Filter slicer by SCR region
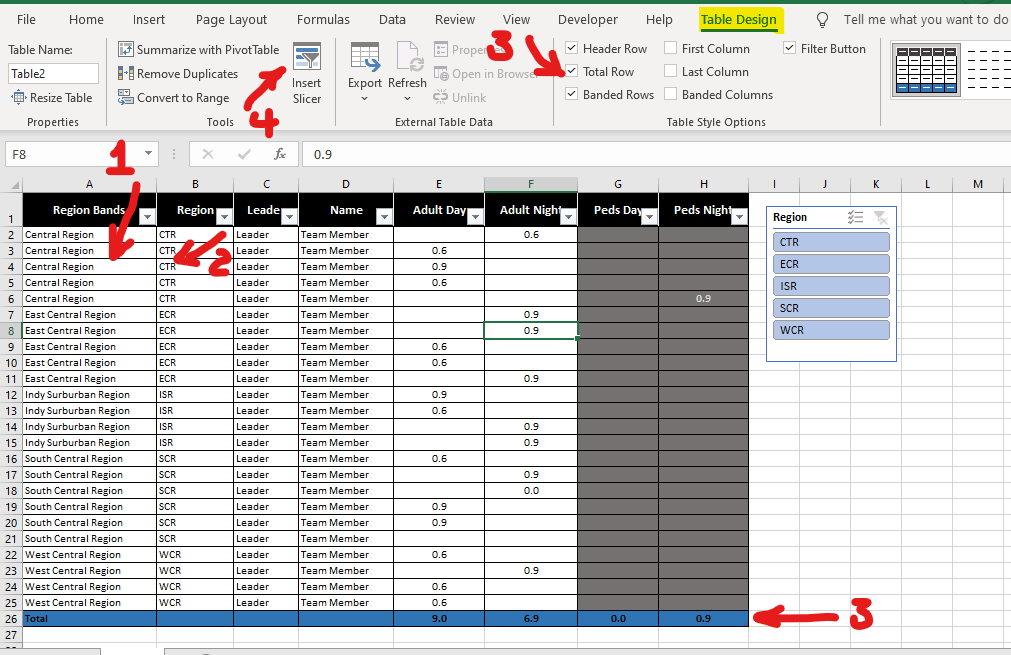1011x655 pixels. coord(831,308)
